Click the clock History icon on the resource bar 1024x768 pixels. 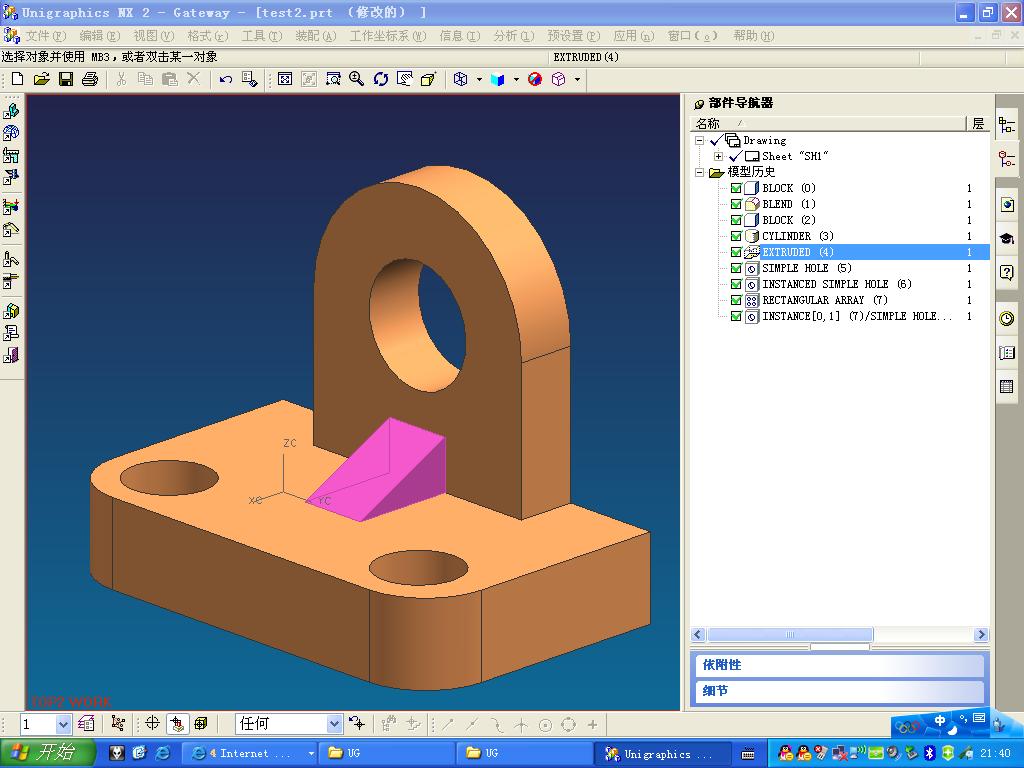coord(1007,318)
